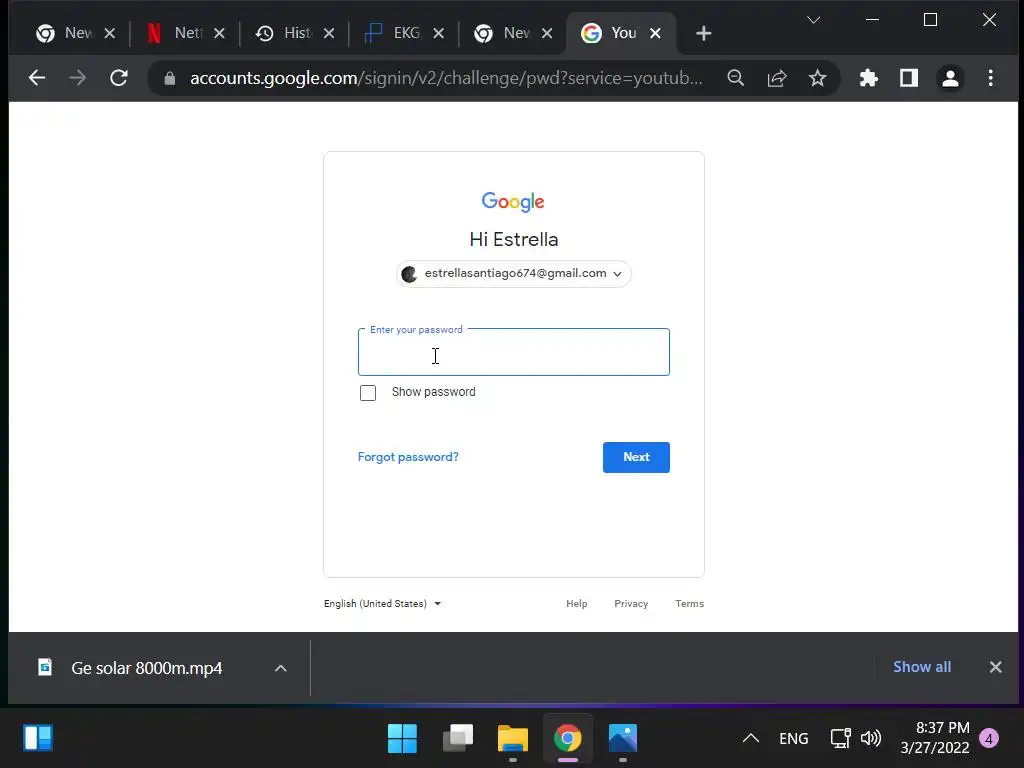
Task: Toggle the browser side panel
Action: point(909,78)
